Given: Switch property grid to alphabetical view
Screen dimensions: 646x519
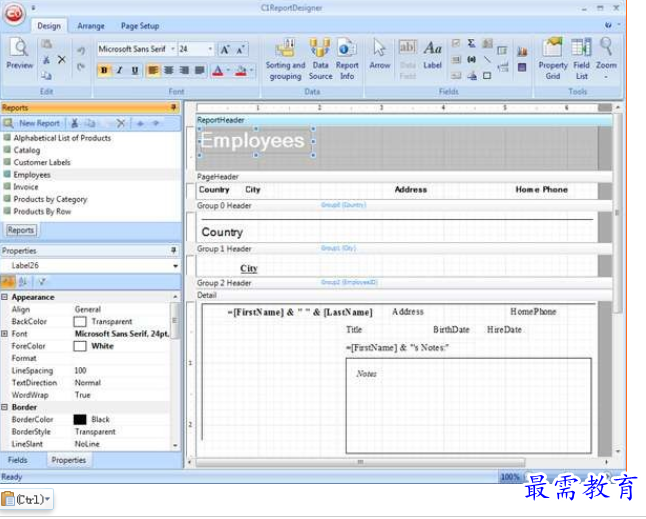Looking at the screenshot, I should (23, 282).
